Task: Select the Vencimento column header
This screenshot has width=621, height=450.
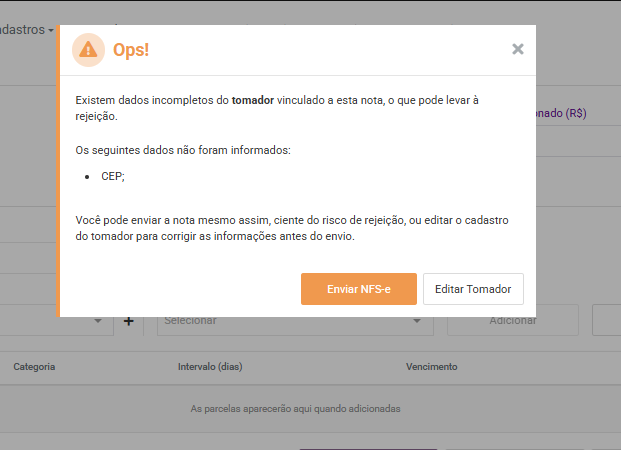Action: (x=431, y=367)
